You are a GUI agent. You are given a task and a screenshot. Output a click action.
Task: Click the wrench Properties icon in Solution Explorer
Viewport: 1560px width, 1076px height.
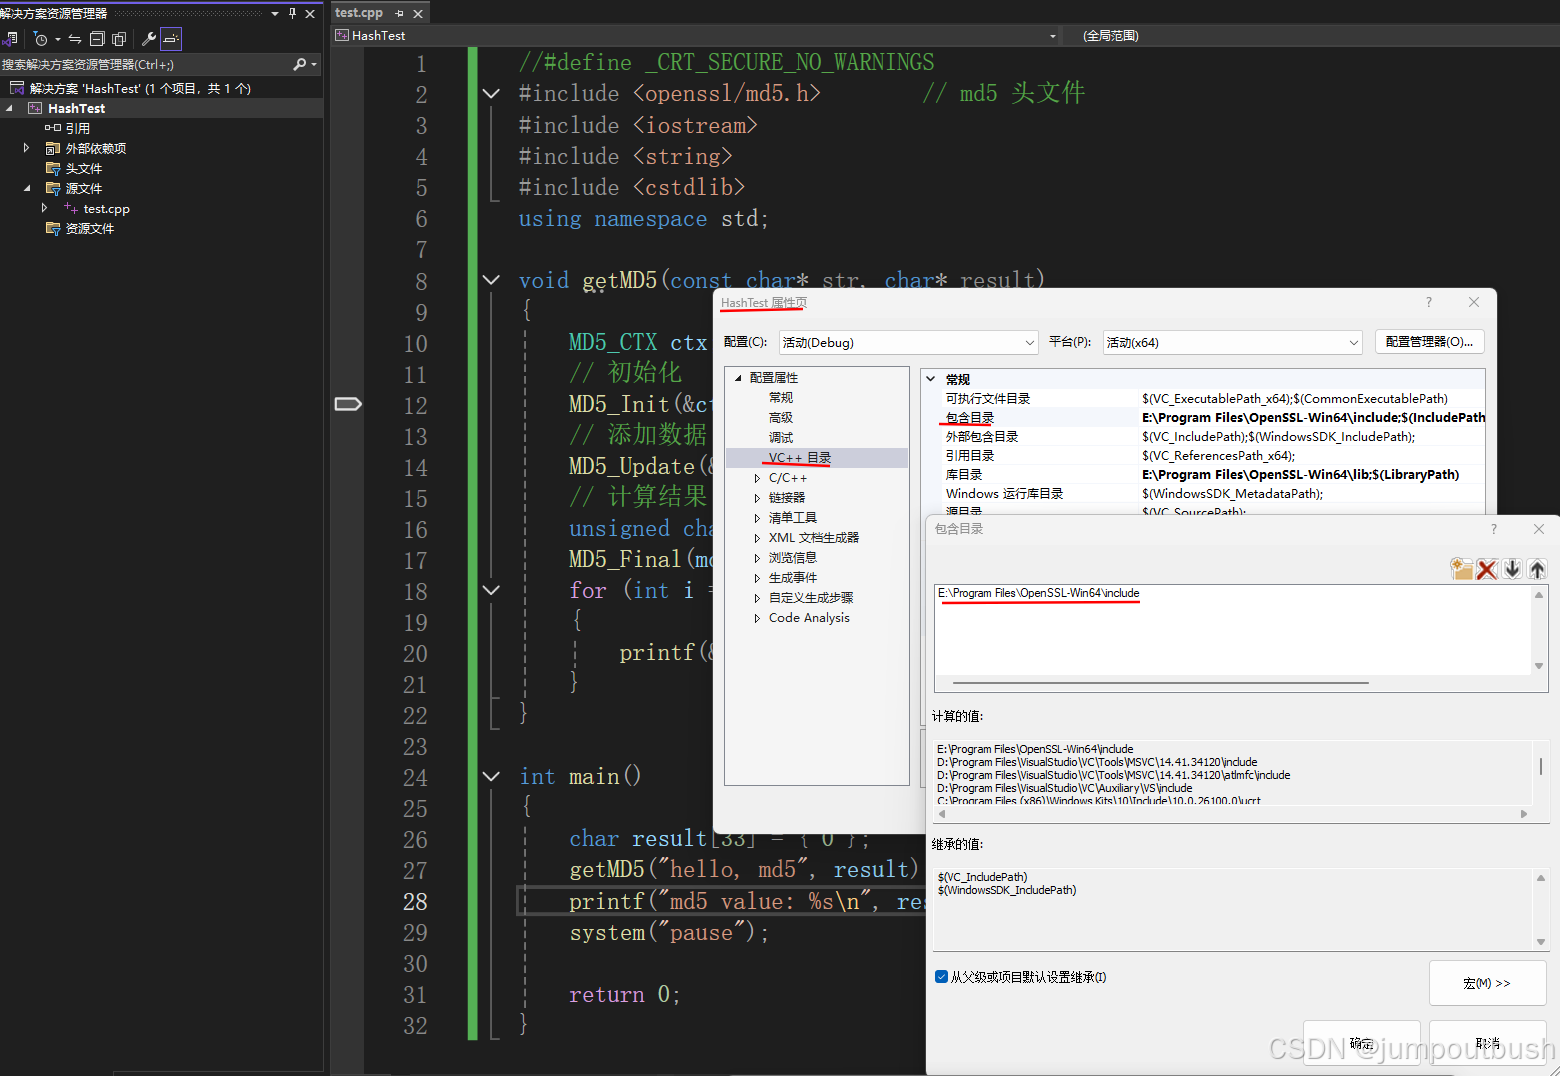150,37
